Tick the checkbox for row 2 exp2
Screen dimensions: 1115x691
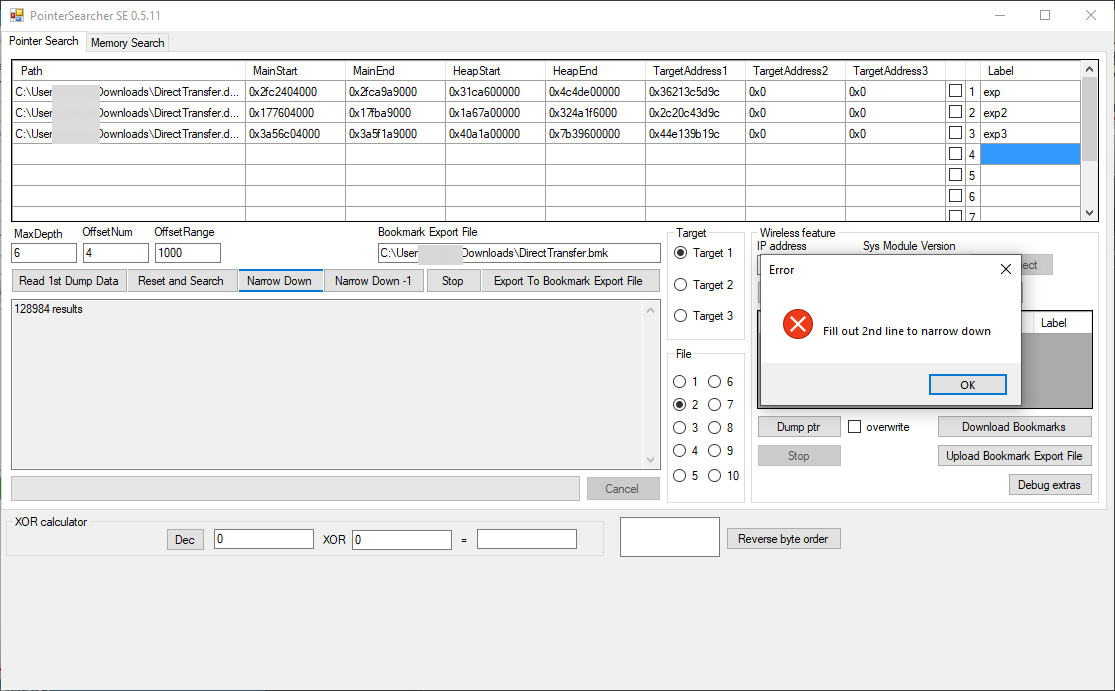pyautogui.click(x=956, y=112)
